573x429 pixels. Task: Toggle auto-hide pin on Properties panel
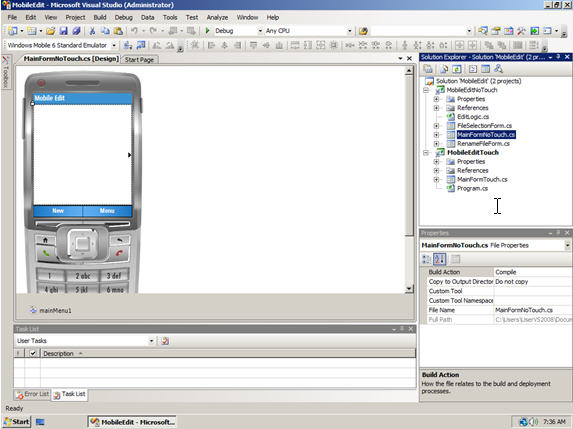click(x=558, y=233)
